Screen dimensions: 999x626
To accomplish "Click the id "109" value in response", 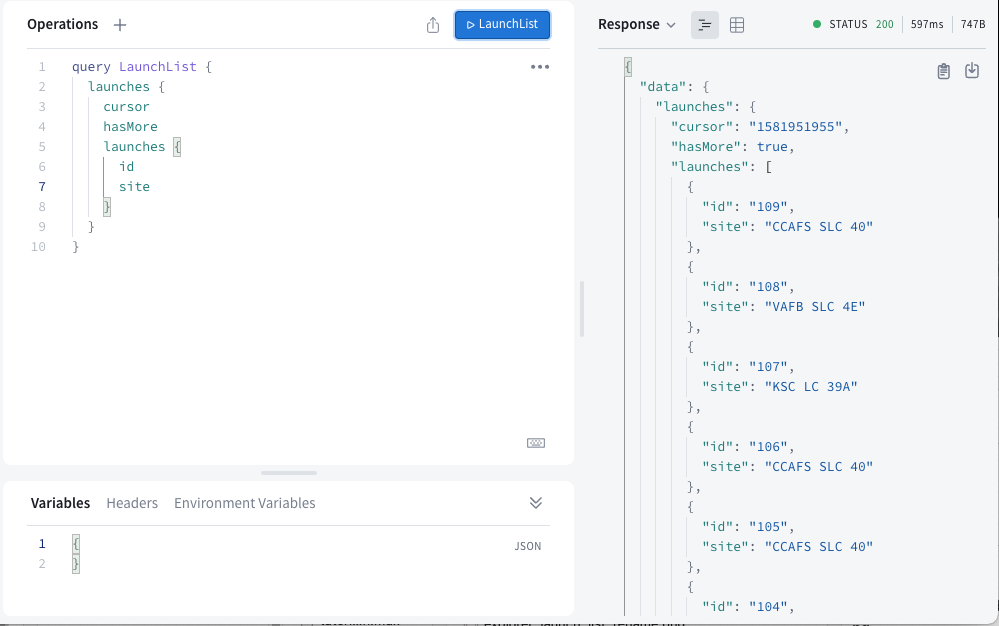I will coord(768,207).
